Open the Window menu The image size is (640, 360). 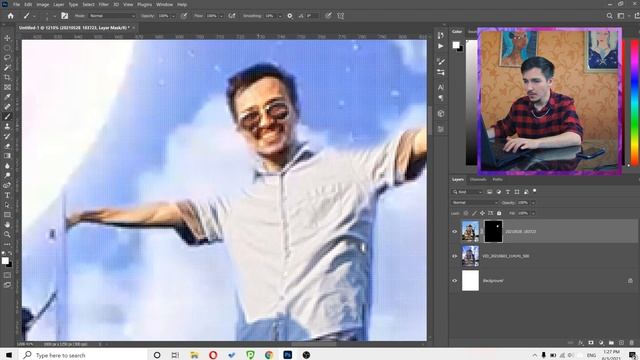(164, 4)
